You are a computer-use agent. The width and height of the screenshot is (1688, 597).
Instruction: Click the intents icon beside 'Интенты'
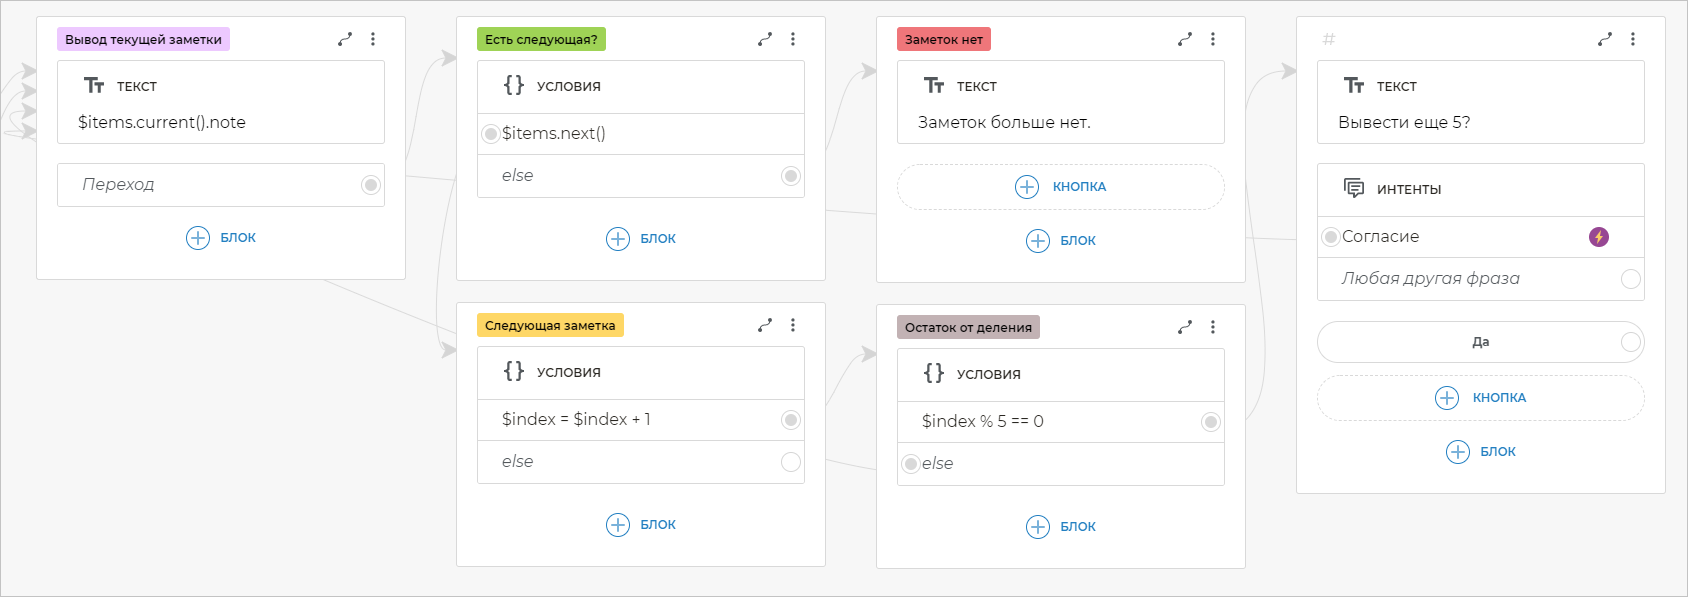[1354, 188]
